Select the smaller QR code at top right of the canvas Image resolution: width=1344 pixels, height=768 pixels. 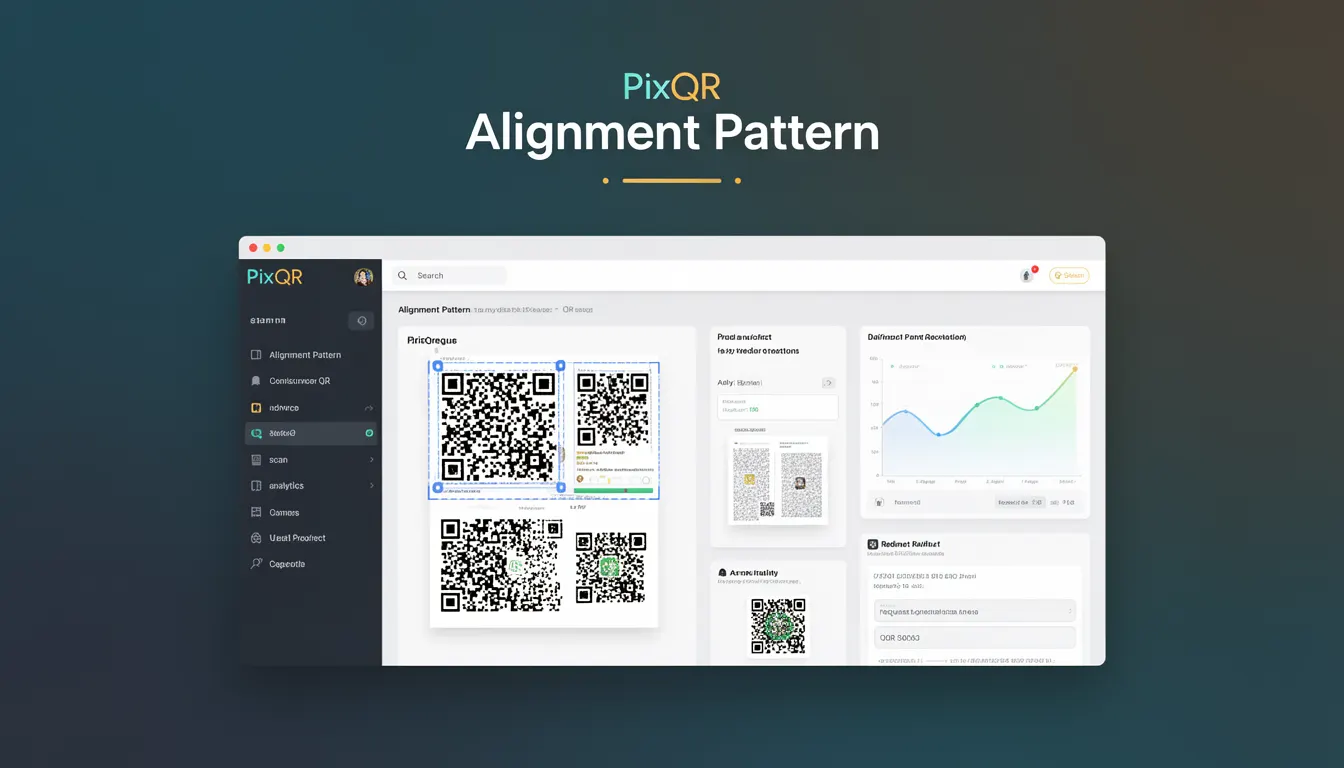click(x=613, y=409)
